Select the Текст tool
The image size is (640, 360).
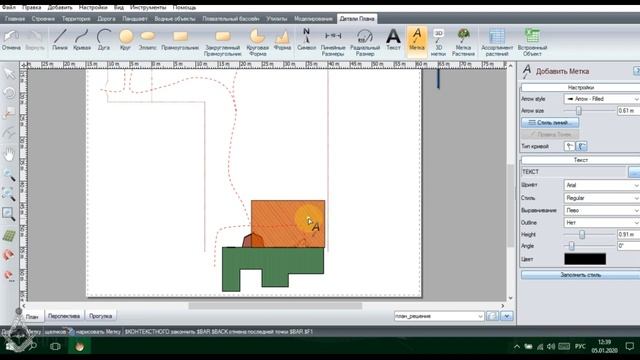click(393, 40)
